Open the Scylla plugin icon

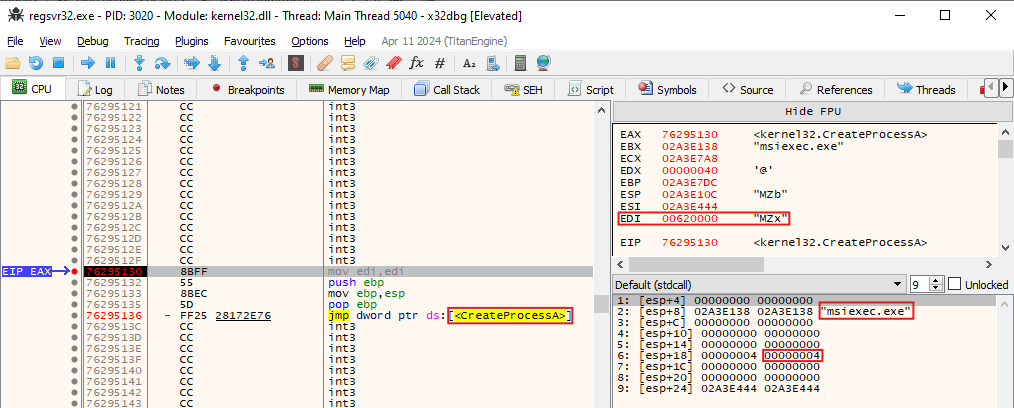pos(296,63)
